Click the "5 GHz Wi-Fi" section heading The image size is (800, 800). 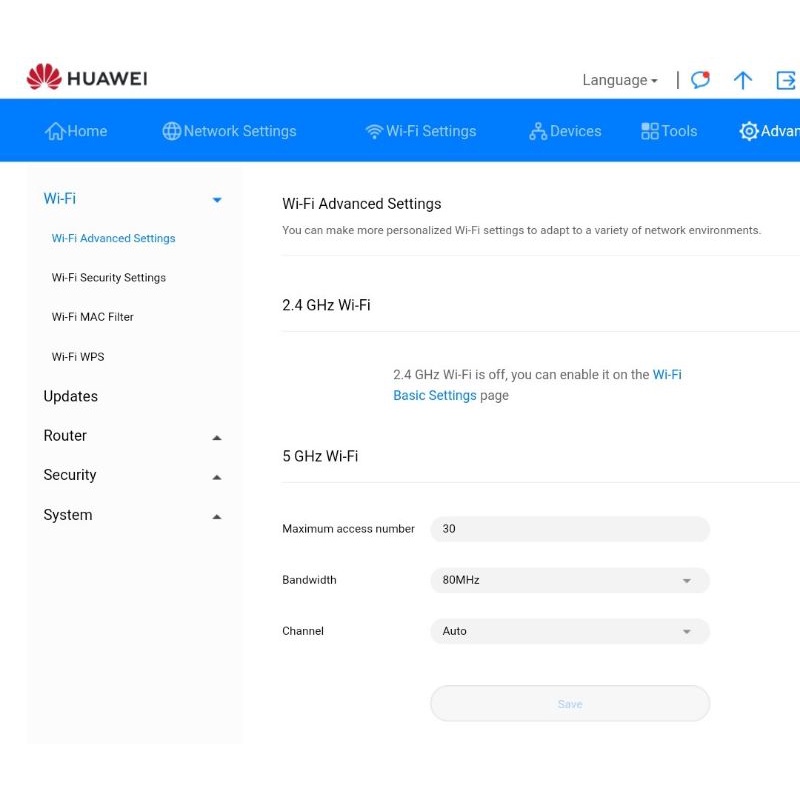tap(320, 456)
